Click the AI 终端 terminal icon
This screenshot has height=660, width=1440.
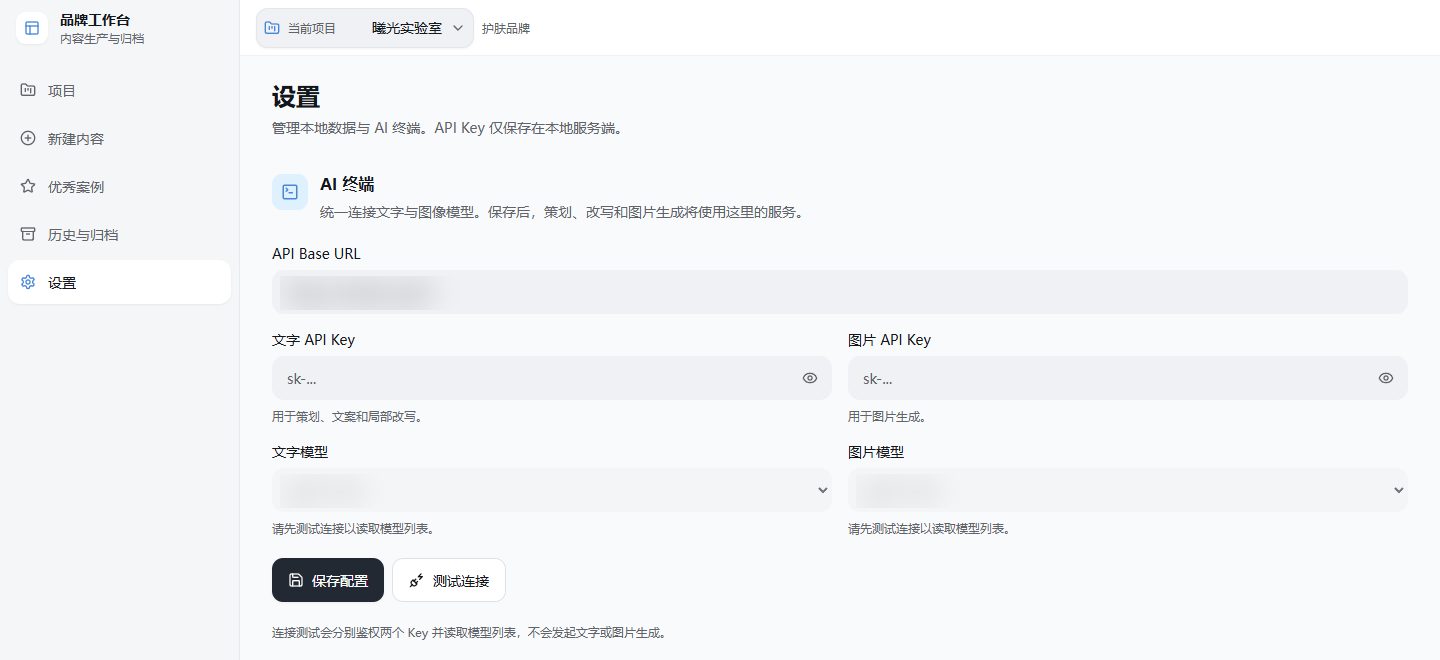[290, 191]
